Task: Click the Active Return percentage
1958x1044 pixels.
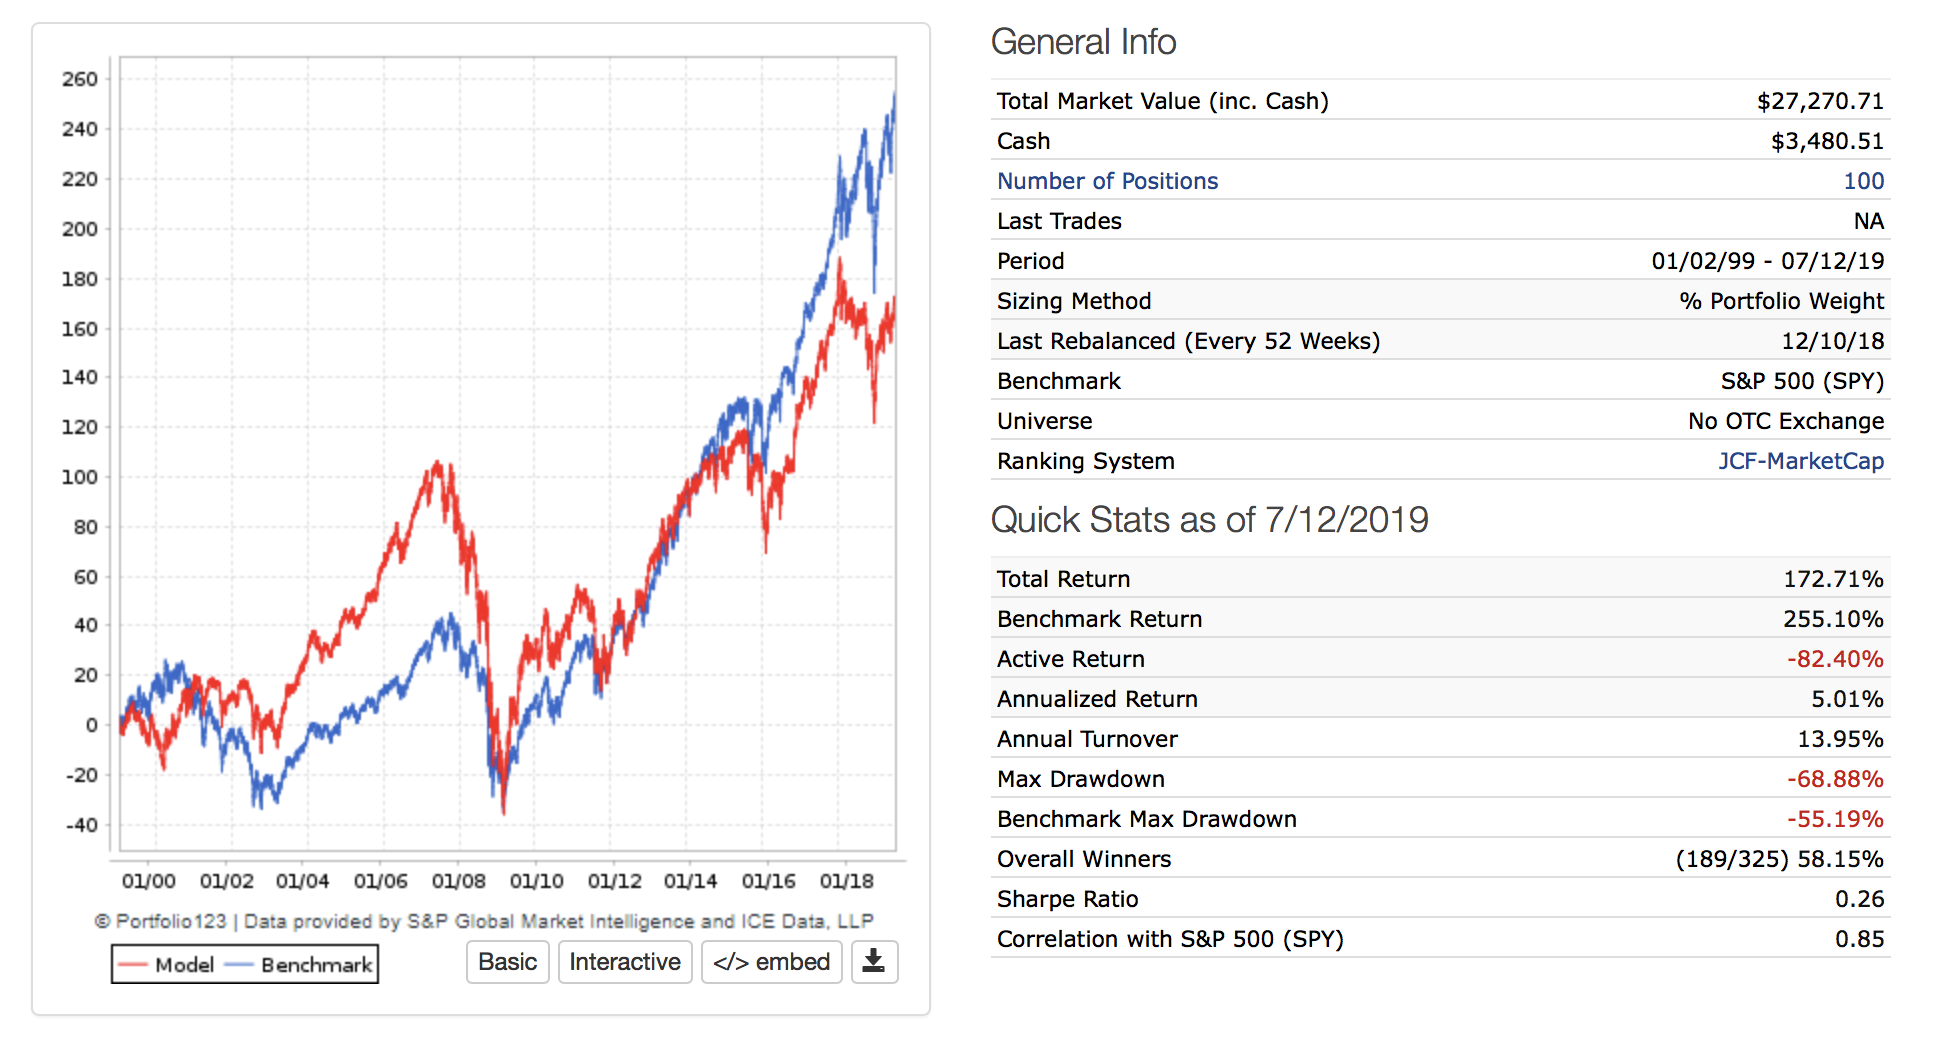Action: [x=1834, y=659]
